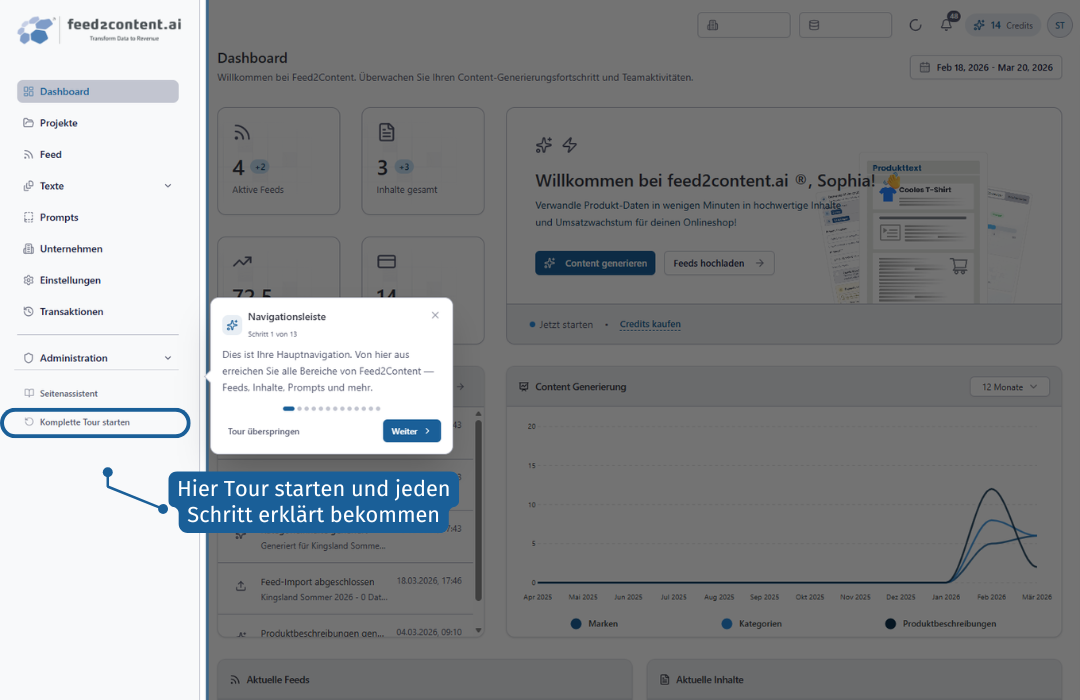Open the Feb 18 – Mar 20 date range picker

click(x=986, y=68)
